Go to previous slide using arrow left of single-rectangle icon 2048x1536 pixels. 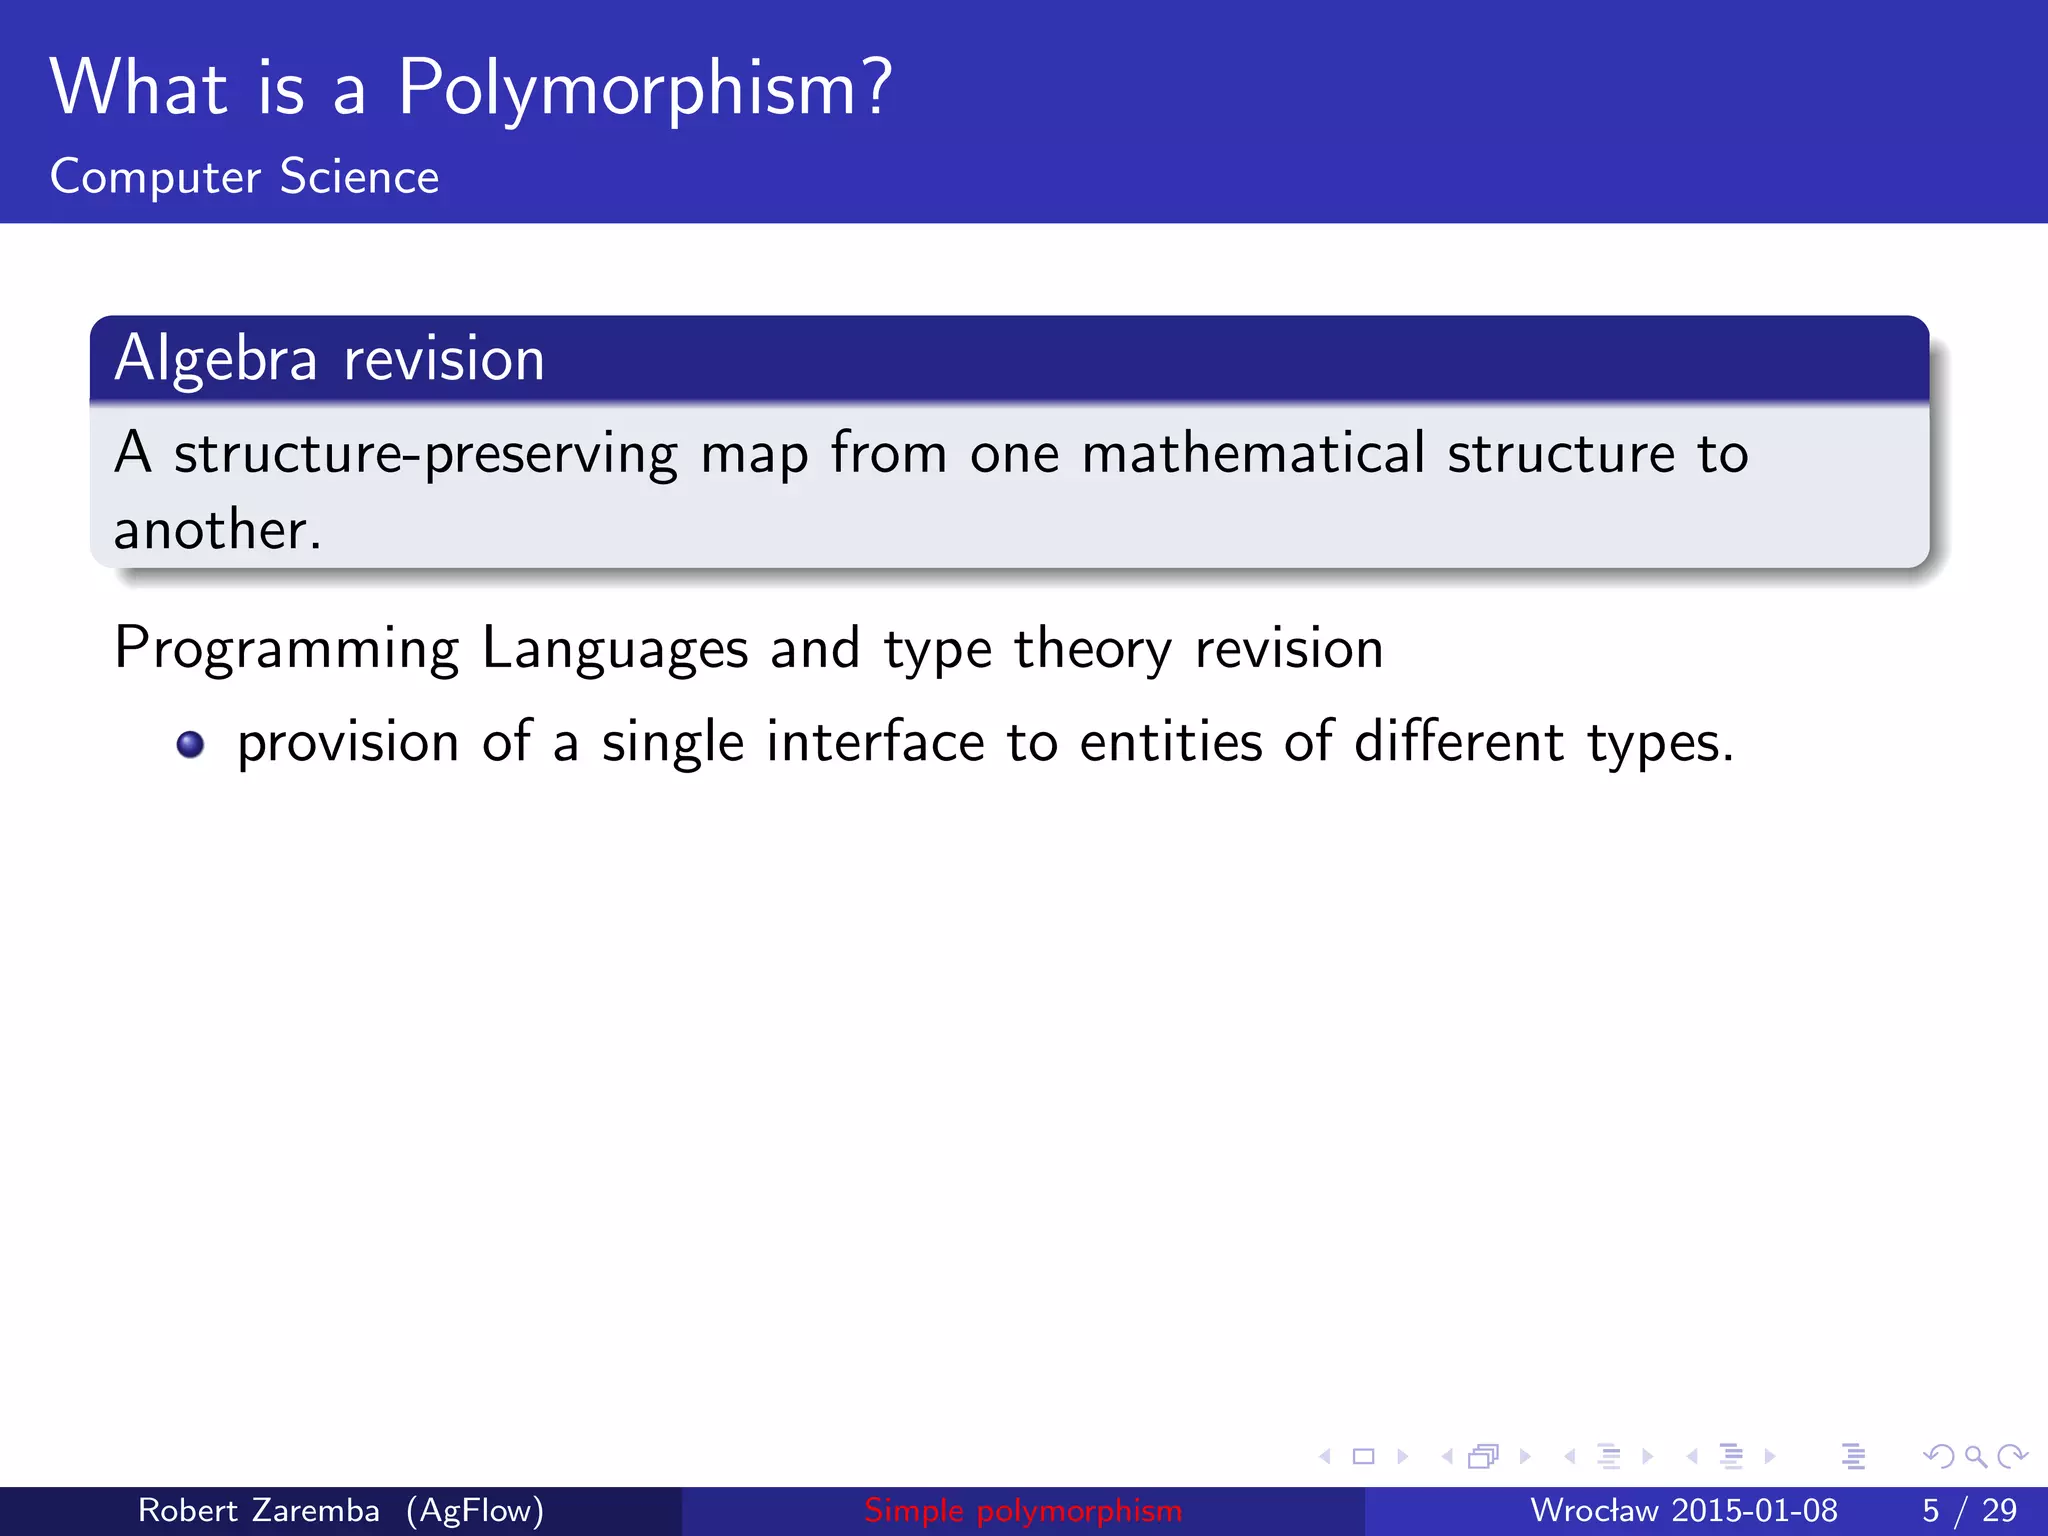point(1325,1457)
